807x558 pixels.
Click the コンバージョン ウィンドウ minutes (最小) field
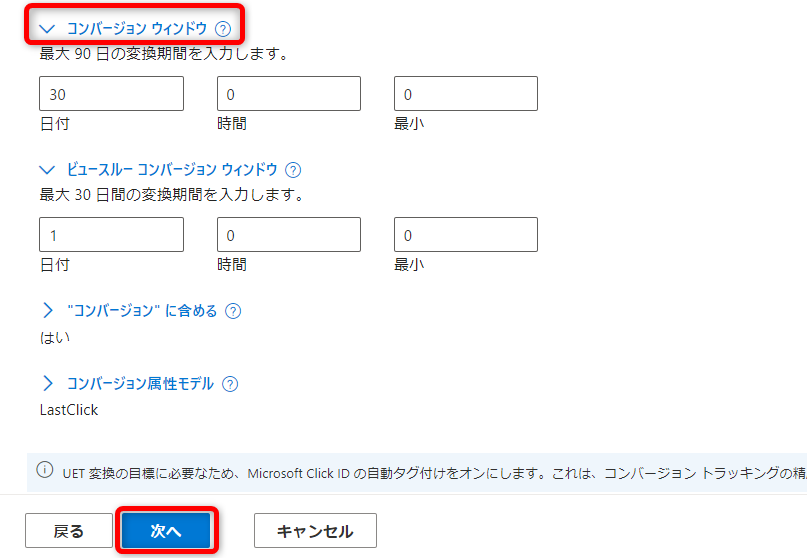click(x=465, y=94)
